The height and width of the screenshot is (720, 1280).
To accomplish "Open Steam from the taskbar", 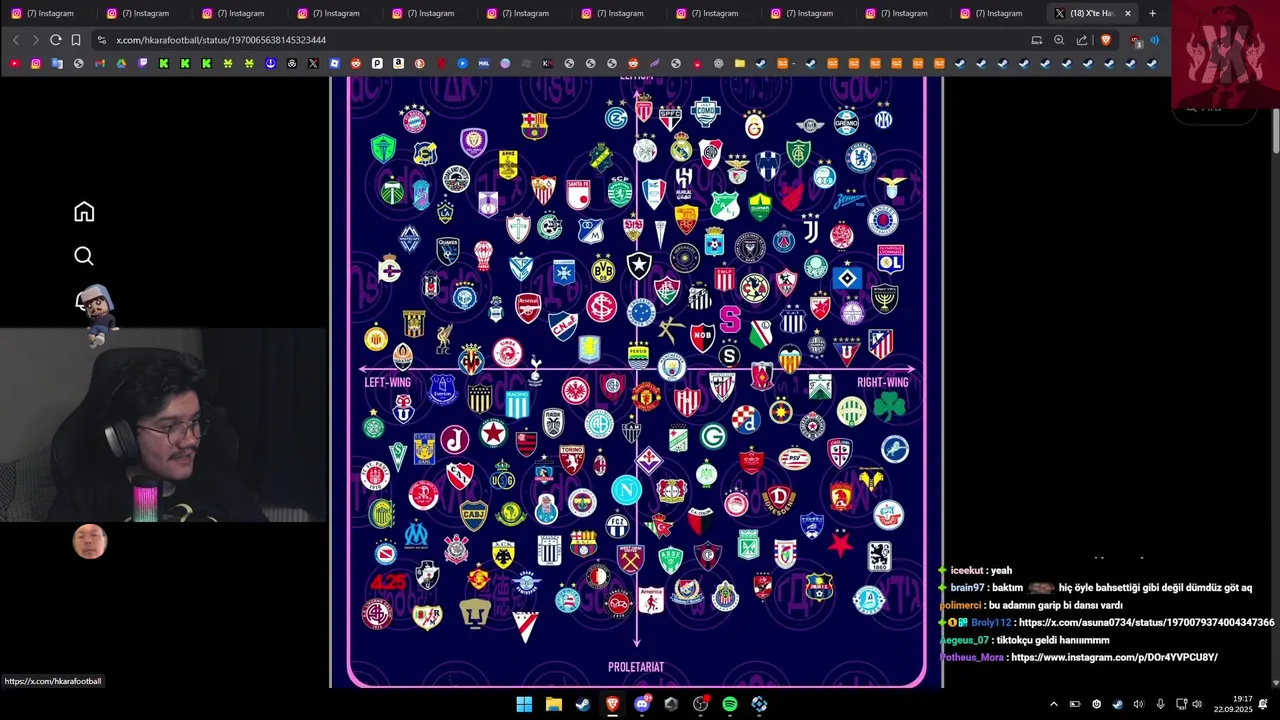I will [x=582, y=704].
